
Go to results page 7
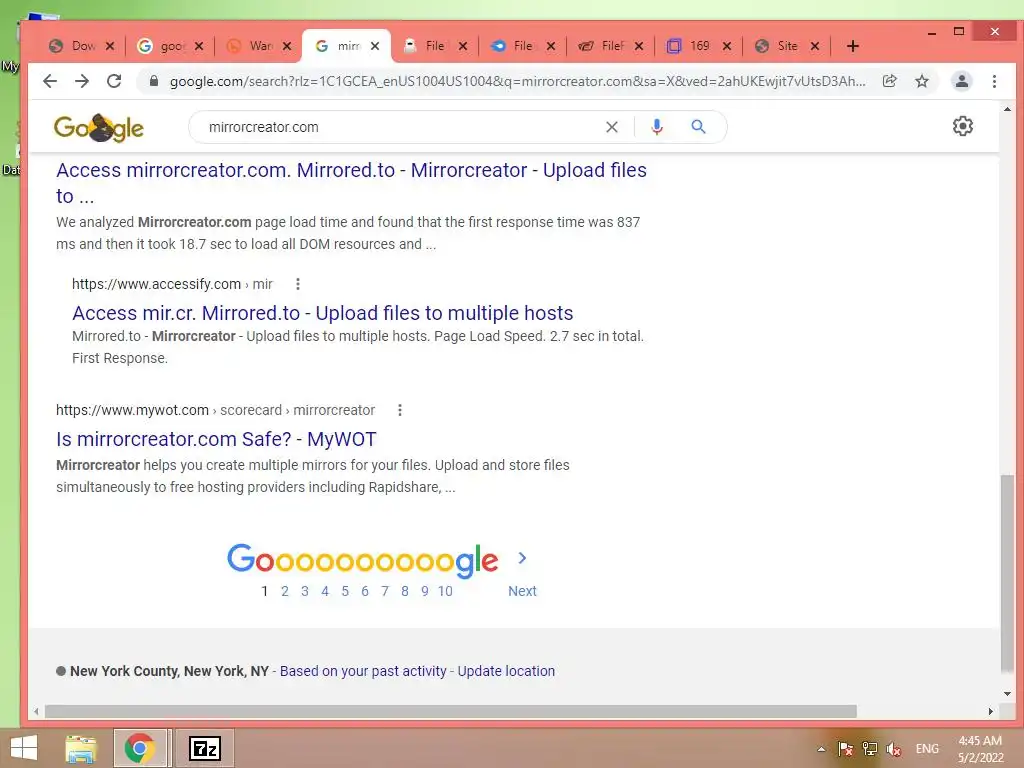tap(385, 591)
